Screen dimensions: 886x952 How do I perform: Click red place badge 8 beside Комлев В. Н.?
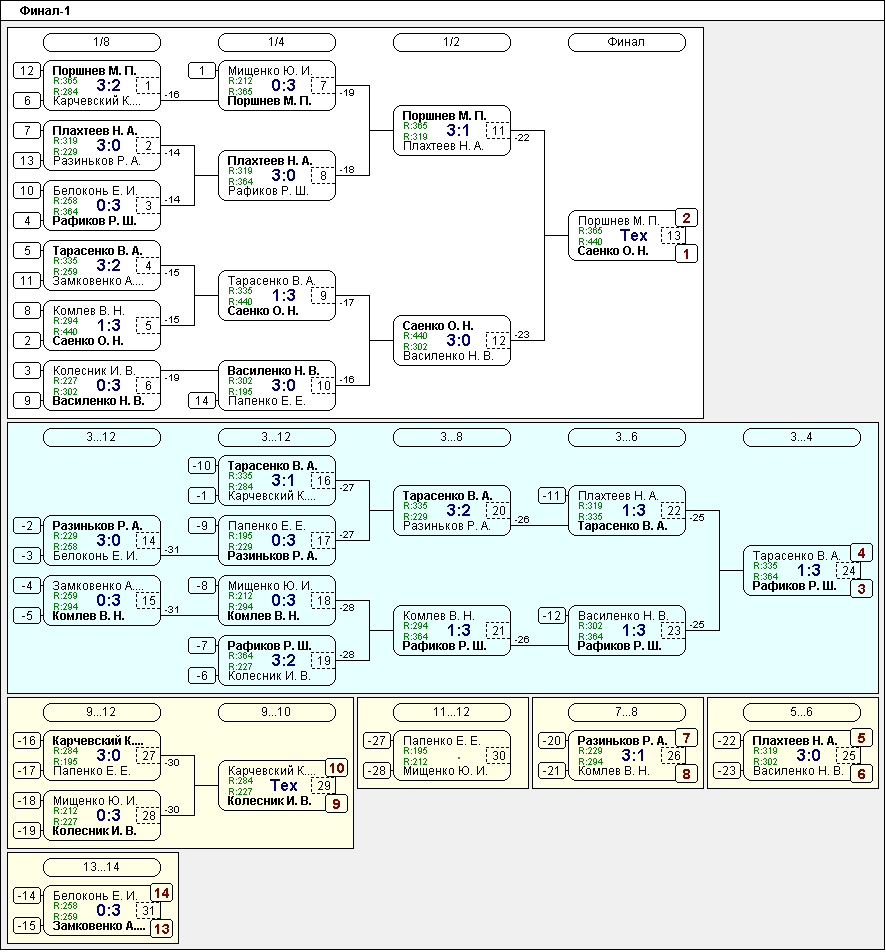point(686,774)
